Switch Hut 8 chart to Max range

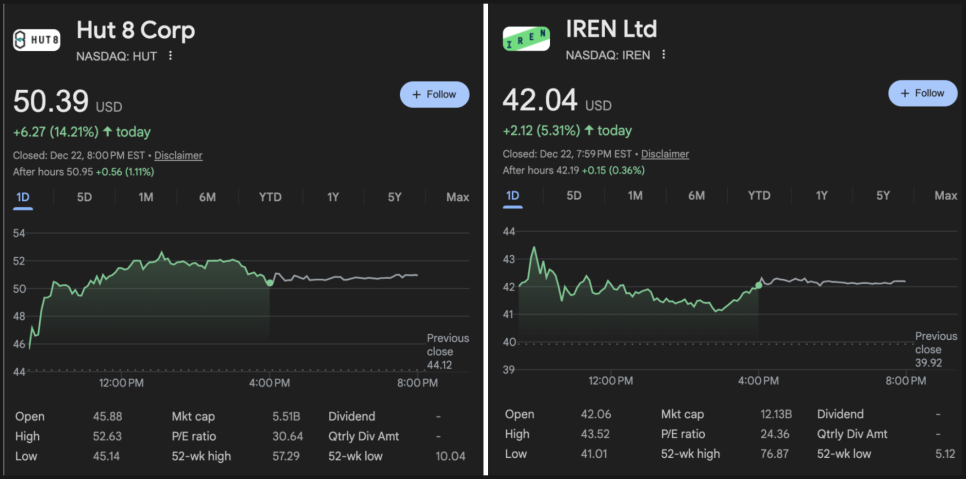click(x=457, y=197)
